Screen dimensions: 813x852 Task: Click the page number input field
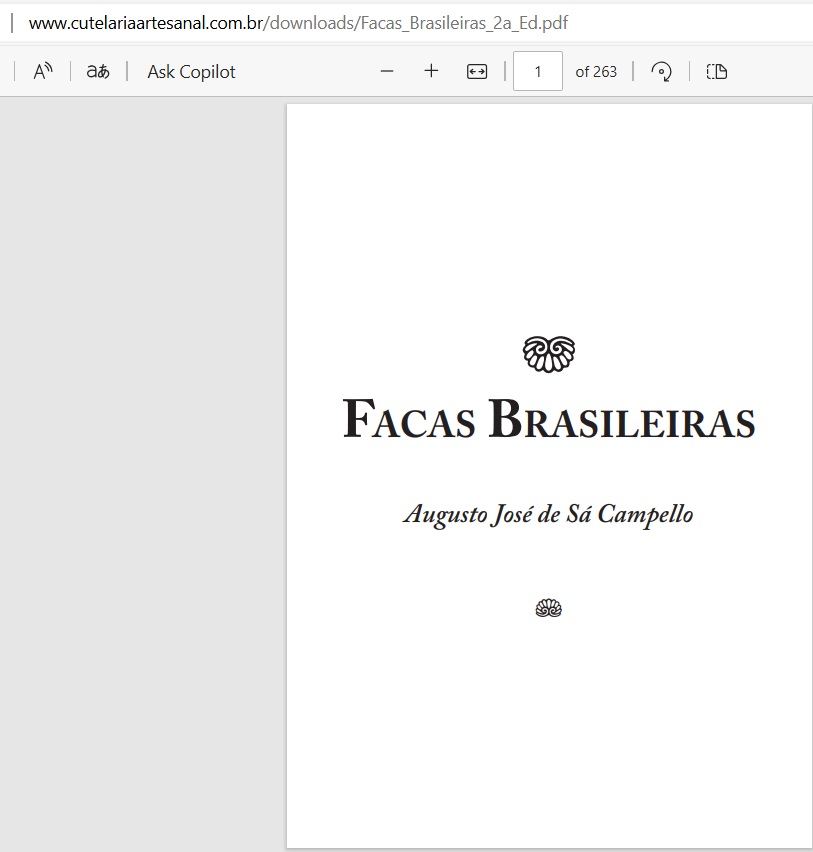(537, 71)
